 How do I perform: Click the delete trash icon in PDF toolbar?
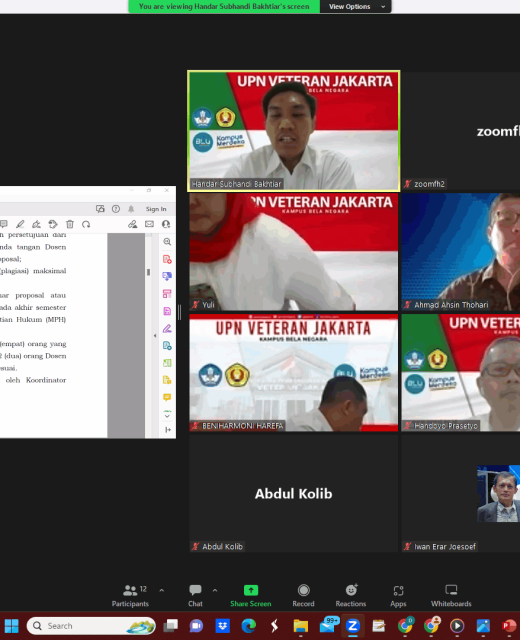(x=70, y=224)
